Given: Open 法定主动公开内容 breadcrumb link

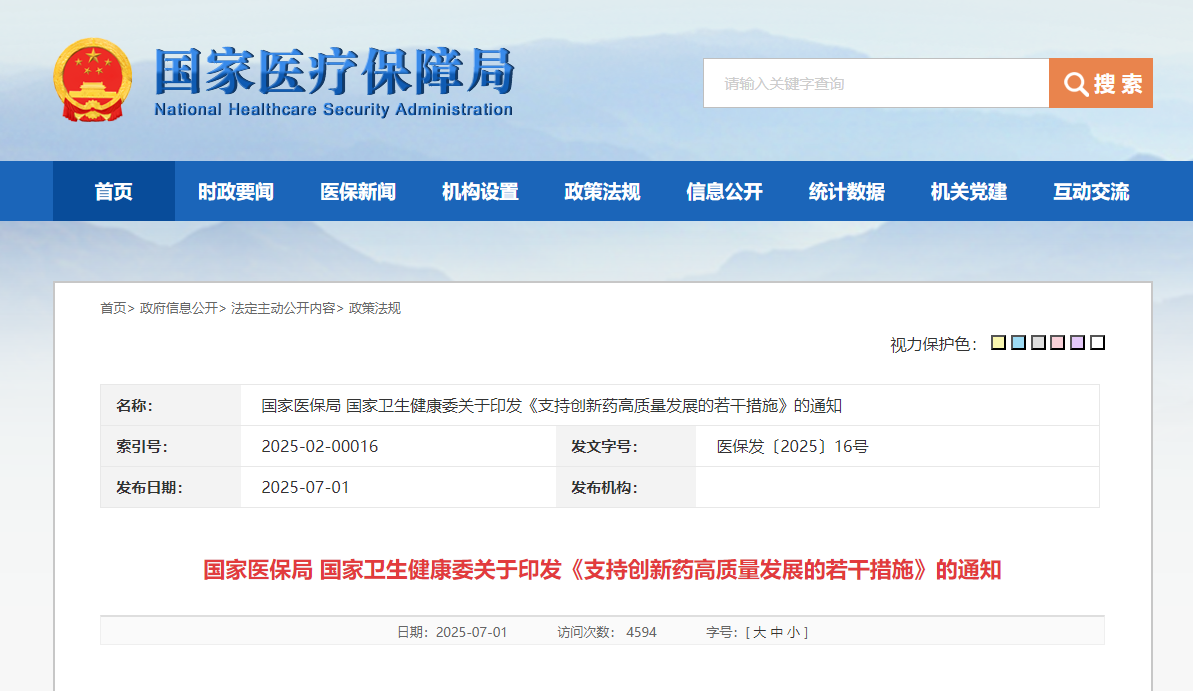Looking at the screenshot, I should point(283,308).
